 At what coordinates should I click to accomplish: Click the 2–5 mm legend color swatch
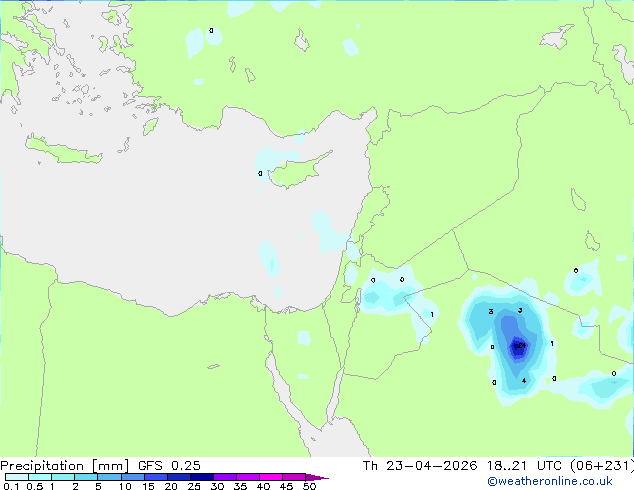coord(86,477)
